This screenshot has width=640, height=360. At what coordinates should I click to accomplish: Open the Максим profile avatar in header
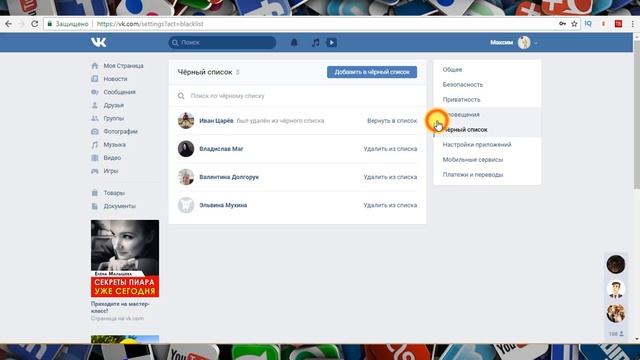tap(524, 42)
